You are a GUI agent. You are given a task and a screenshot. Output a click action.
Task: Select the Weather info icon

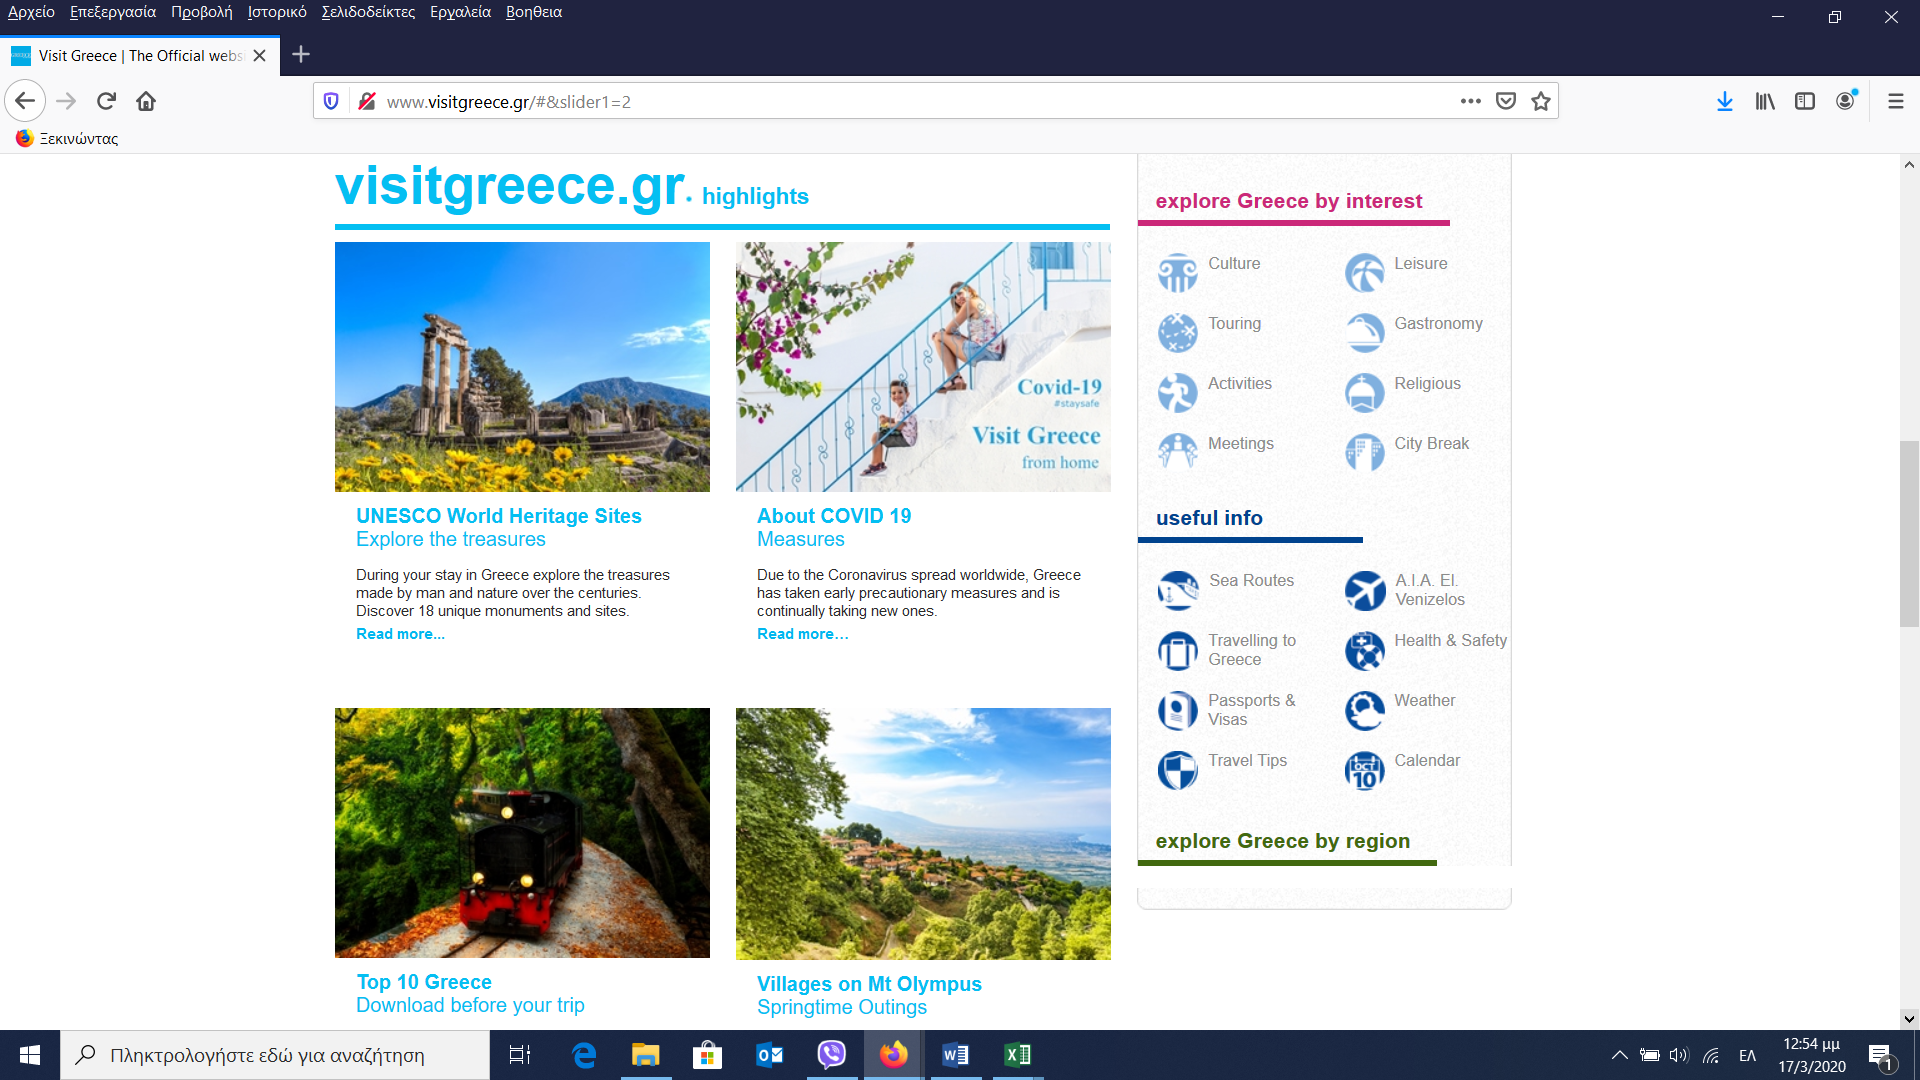tap(1364, 710)
